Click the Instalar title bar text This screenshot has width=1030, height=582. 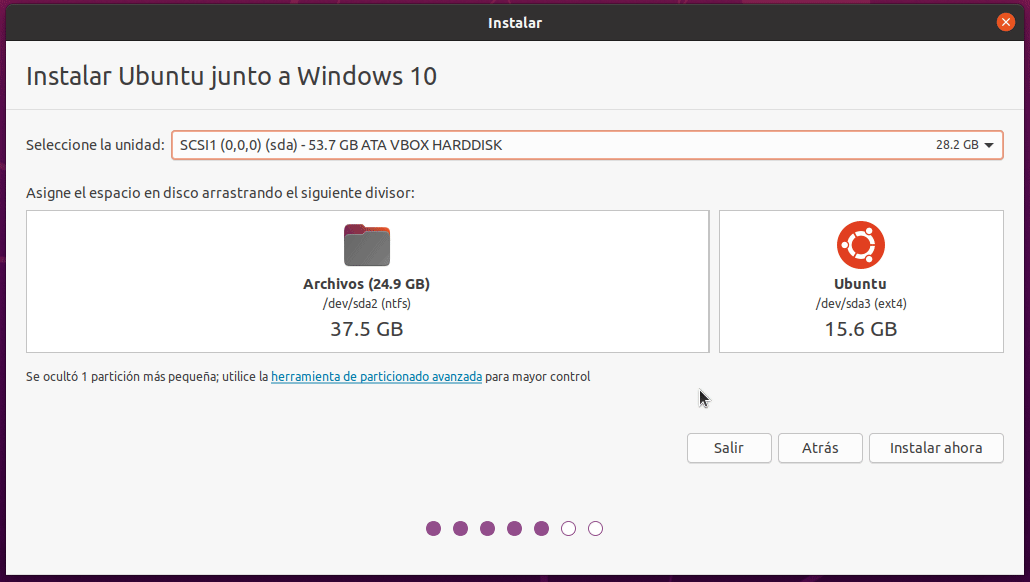coord(515,22)
